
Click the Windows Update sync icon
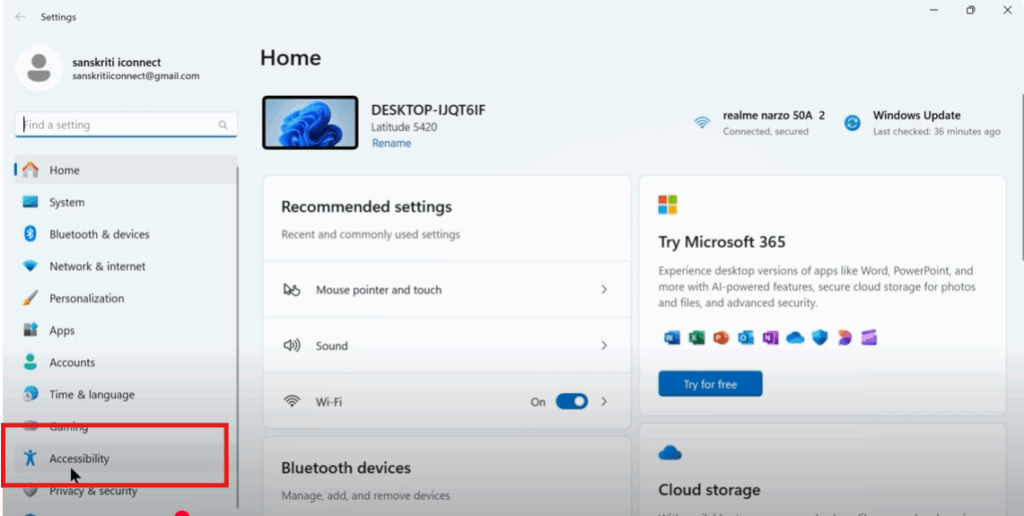coord(852,123)
